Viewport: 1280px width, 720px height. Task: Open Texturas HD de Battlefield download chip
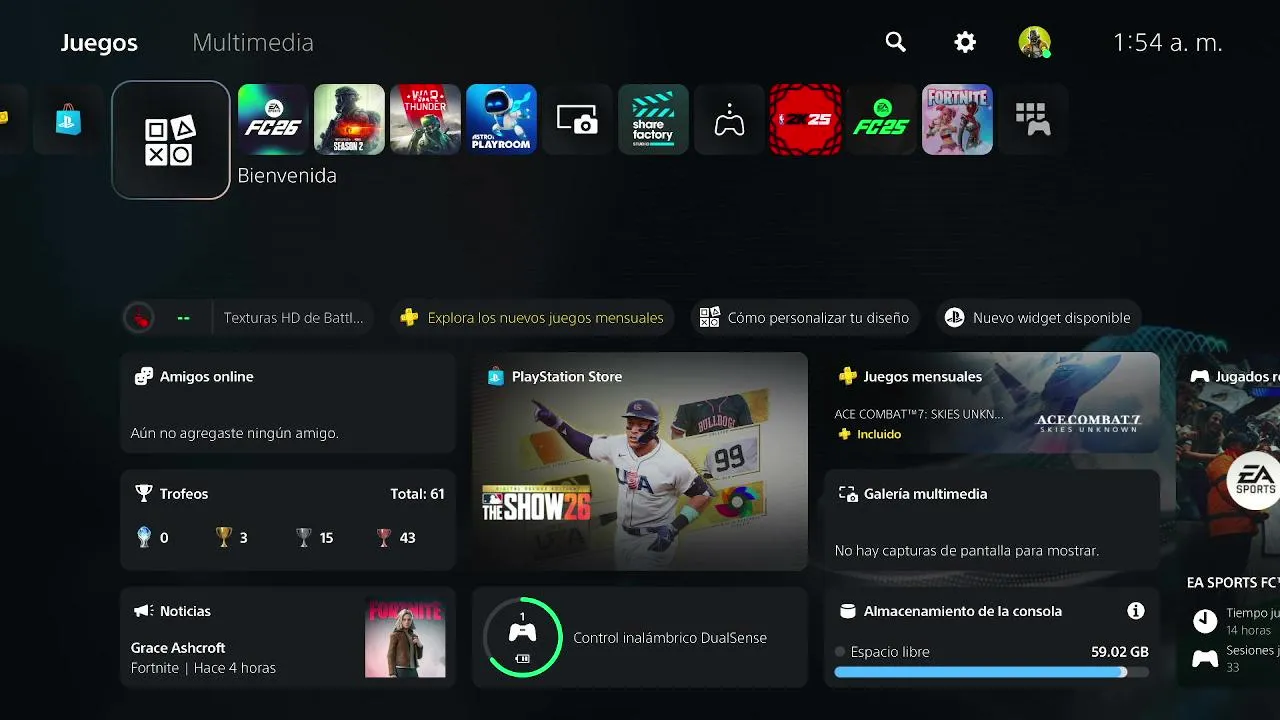pyautogui.click(x=248, y=318)
